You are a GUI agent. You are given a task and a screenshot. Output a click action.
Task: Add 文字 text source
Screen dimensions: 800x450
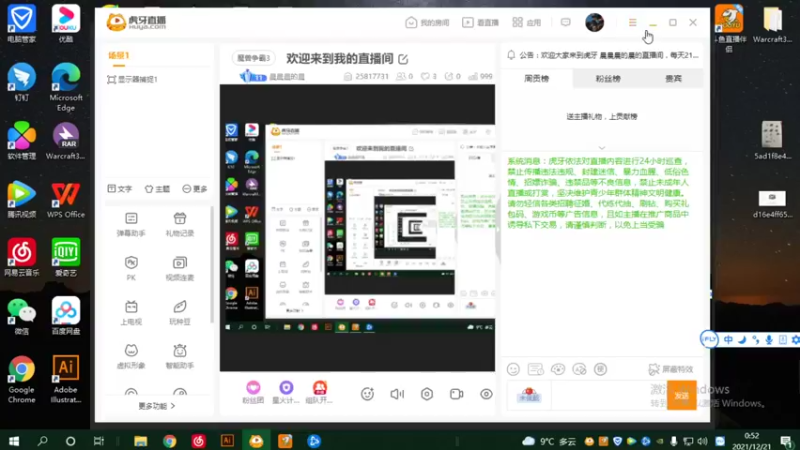pos(120,189)
